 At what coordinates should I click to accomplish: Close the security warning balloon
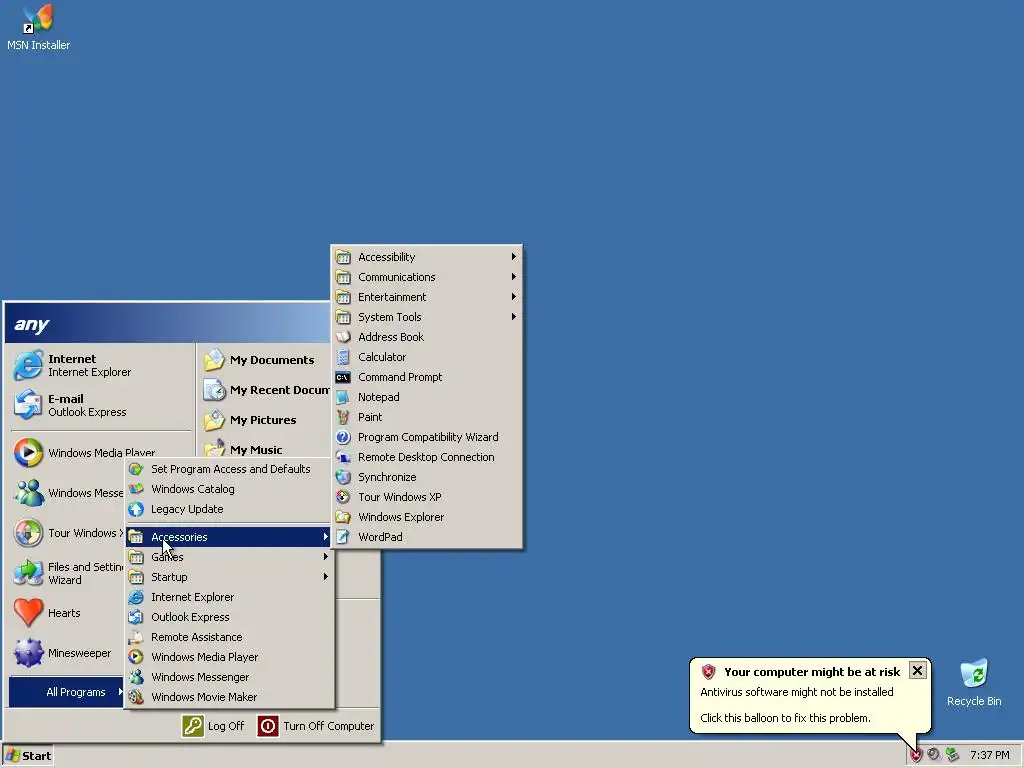(918, 671)
